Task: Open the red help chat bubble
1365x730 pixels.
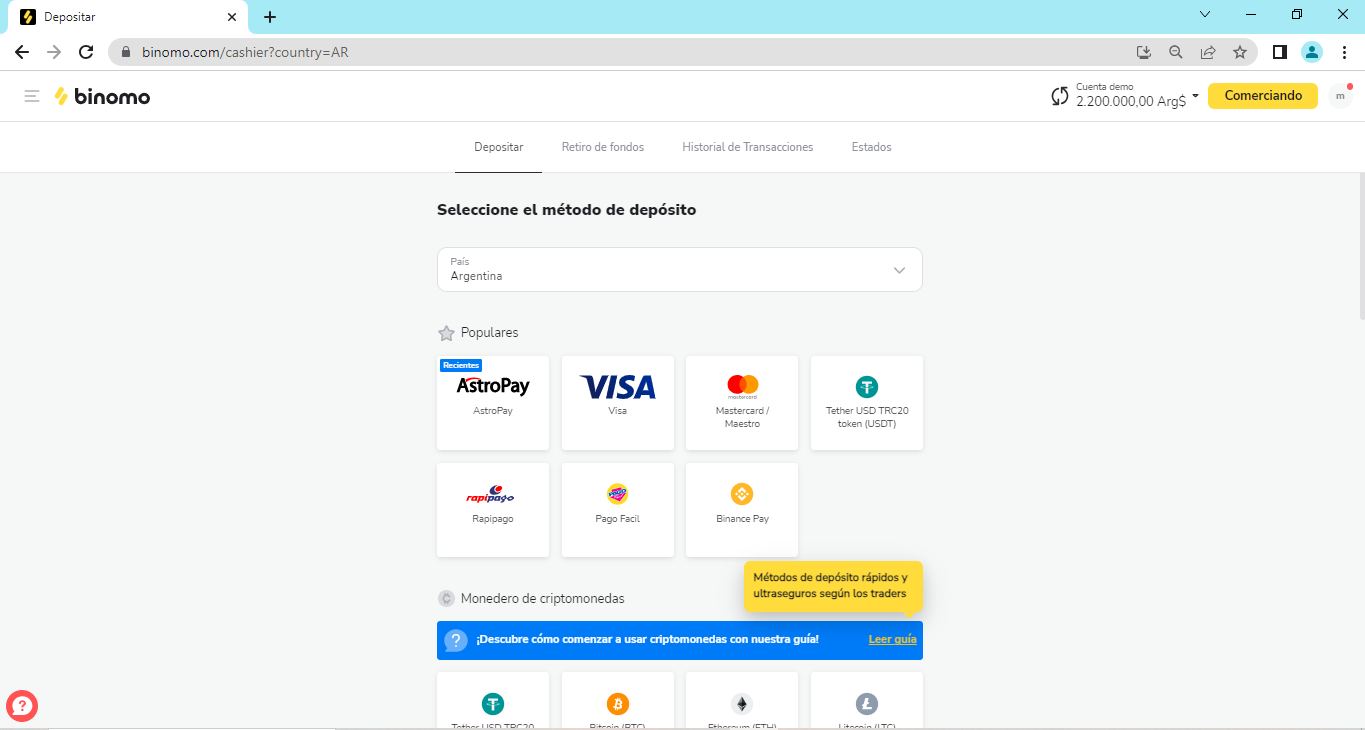Action: click(x=22, y=706)
